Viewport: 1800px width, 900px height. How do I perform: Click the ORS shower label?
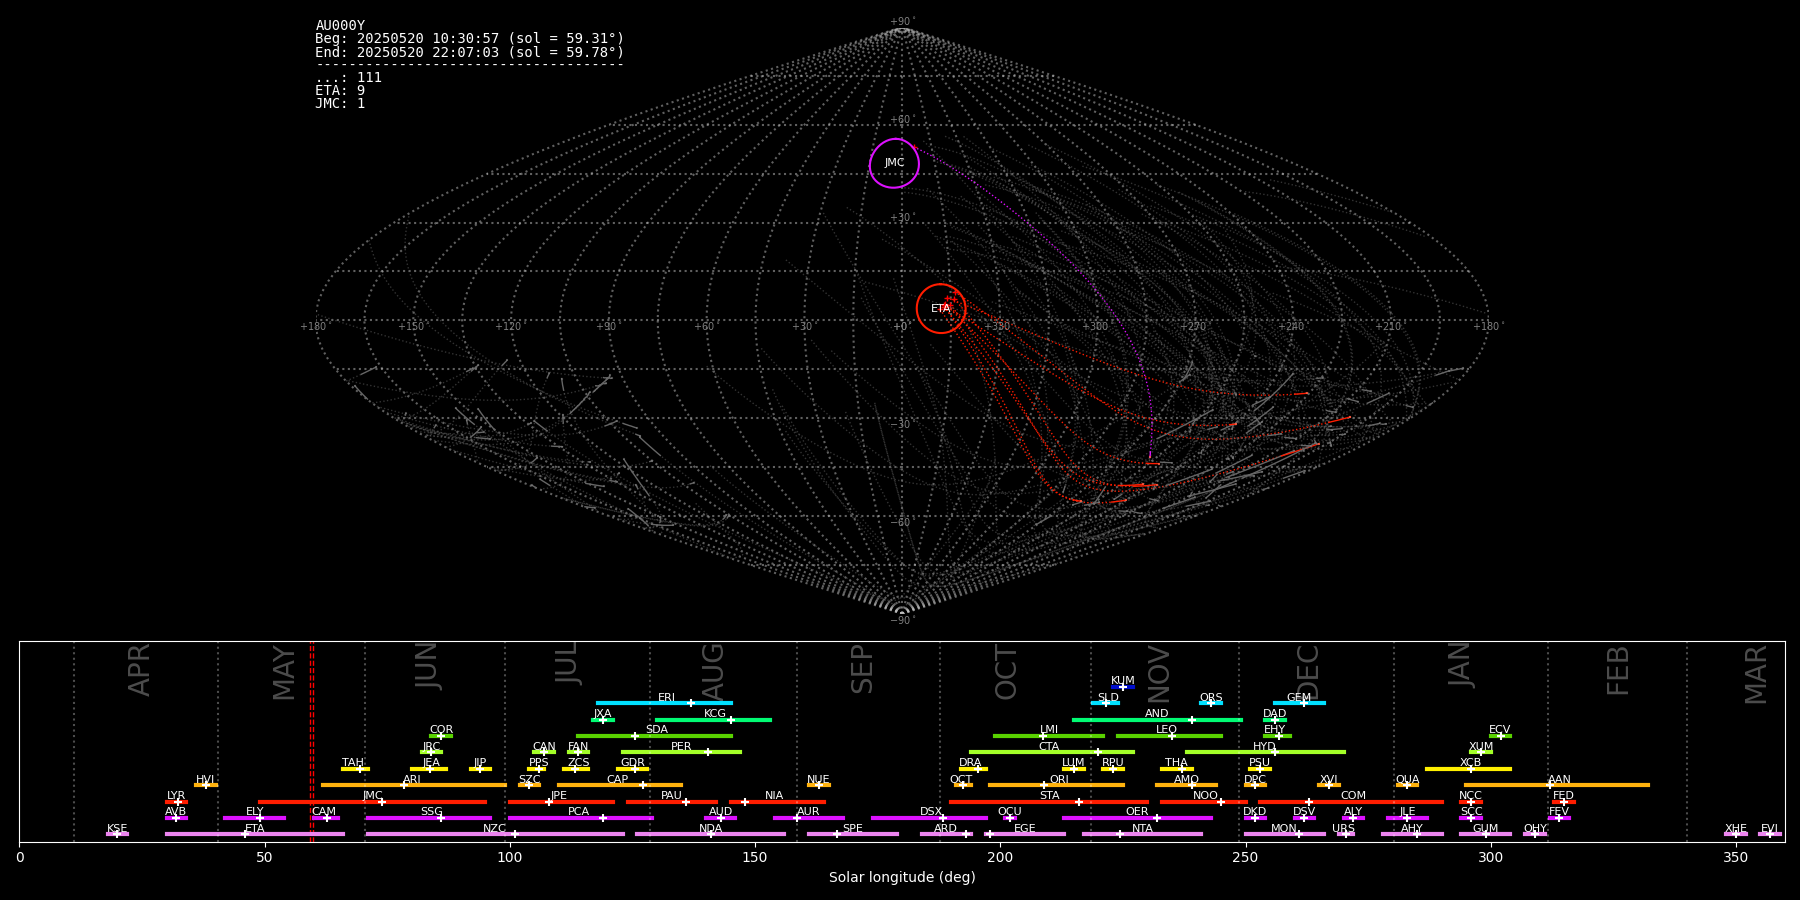[1211, 698]
